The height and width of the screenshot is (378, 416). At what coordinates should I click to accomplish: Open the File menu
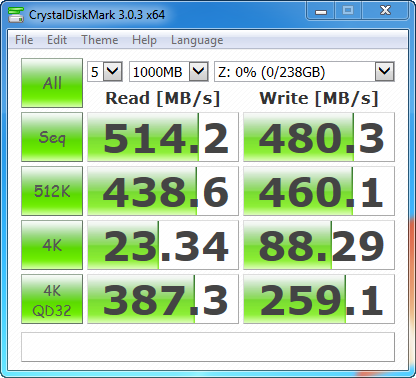[24, 40]
